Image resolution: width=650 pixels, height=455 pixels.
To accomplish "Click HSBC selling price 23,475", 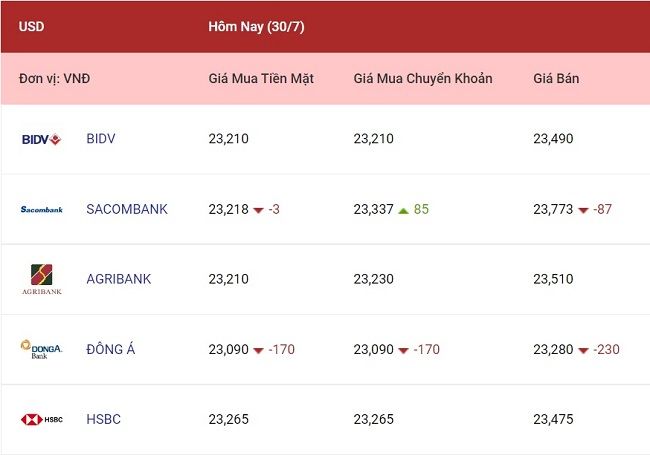I will pyautogui.click(x=553, y=419).
